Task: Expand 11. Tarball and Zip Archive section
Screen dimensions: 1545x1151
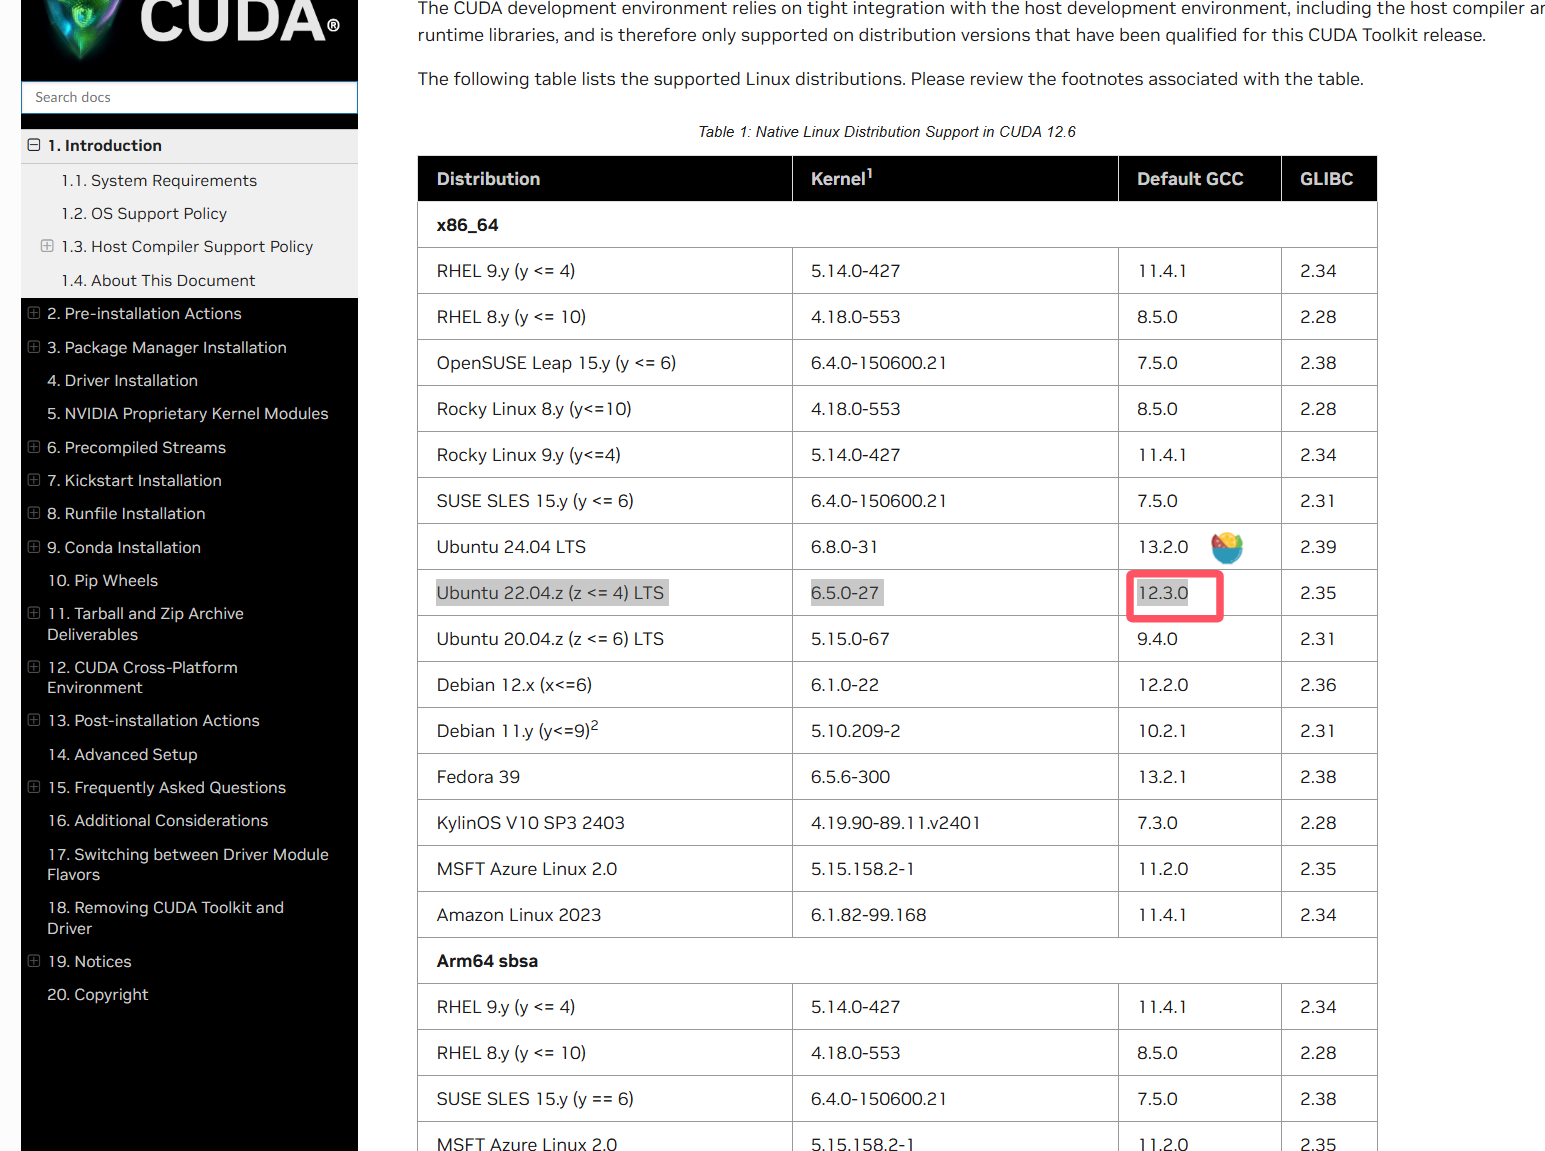Action: point(34,613)
